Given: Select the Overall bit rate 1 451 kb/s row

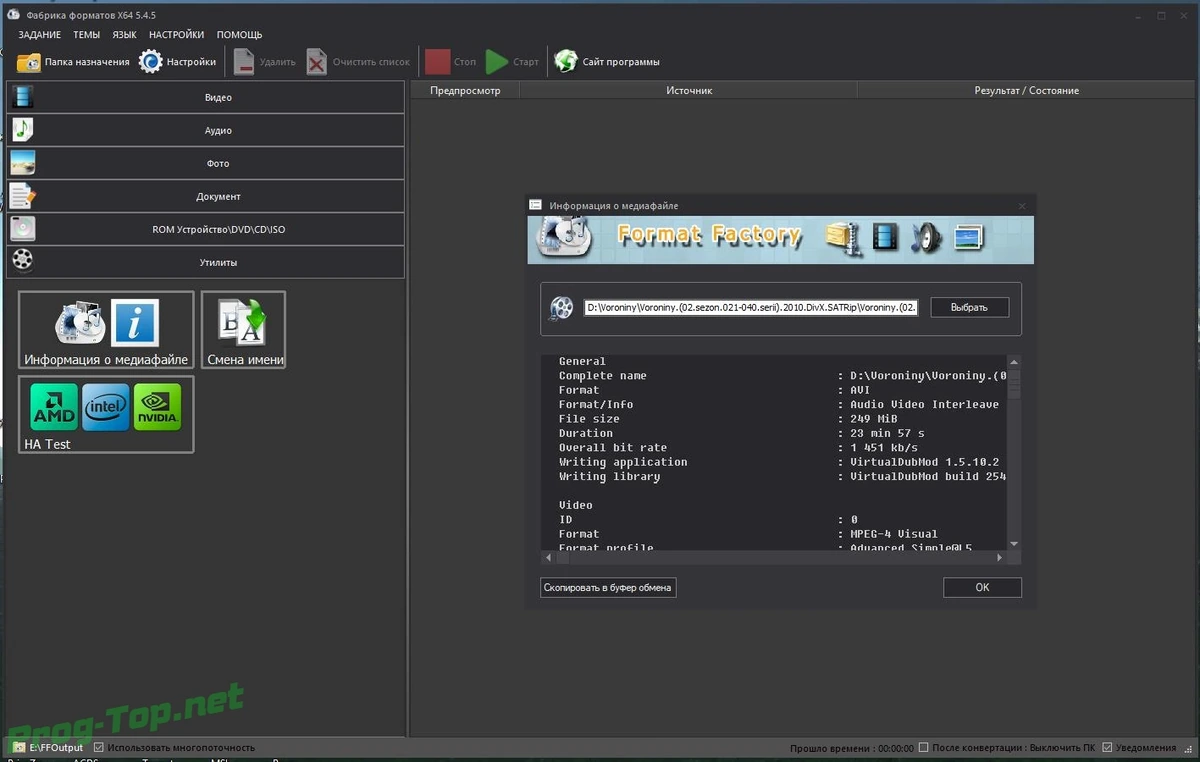Looking at the screenshot, I should click(x=774, y=448).
